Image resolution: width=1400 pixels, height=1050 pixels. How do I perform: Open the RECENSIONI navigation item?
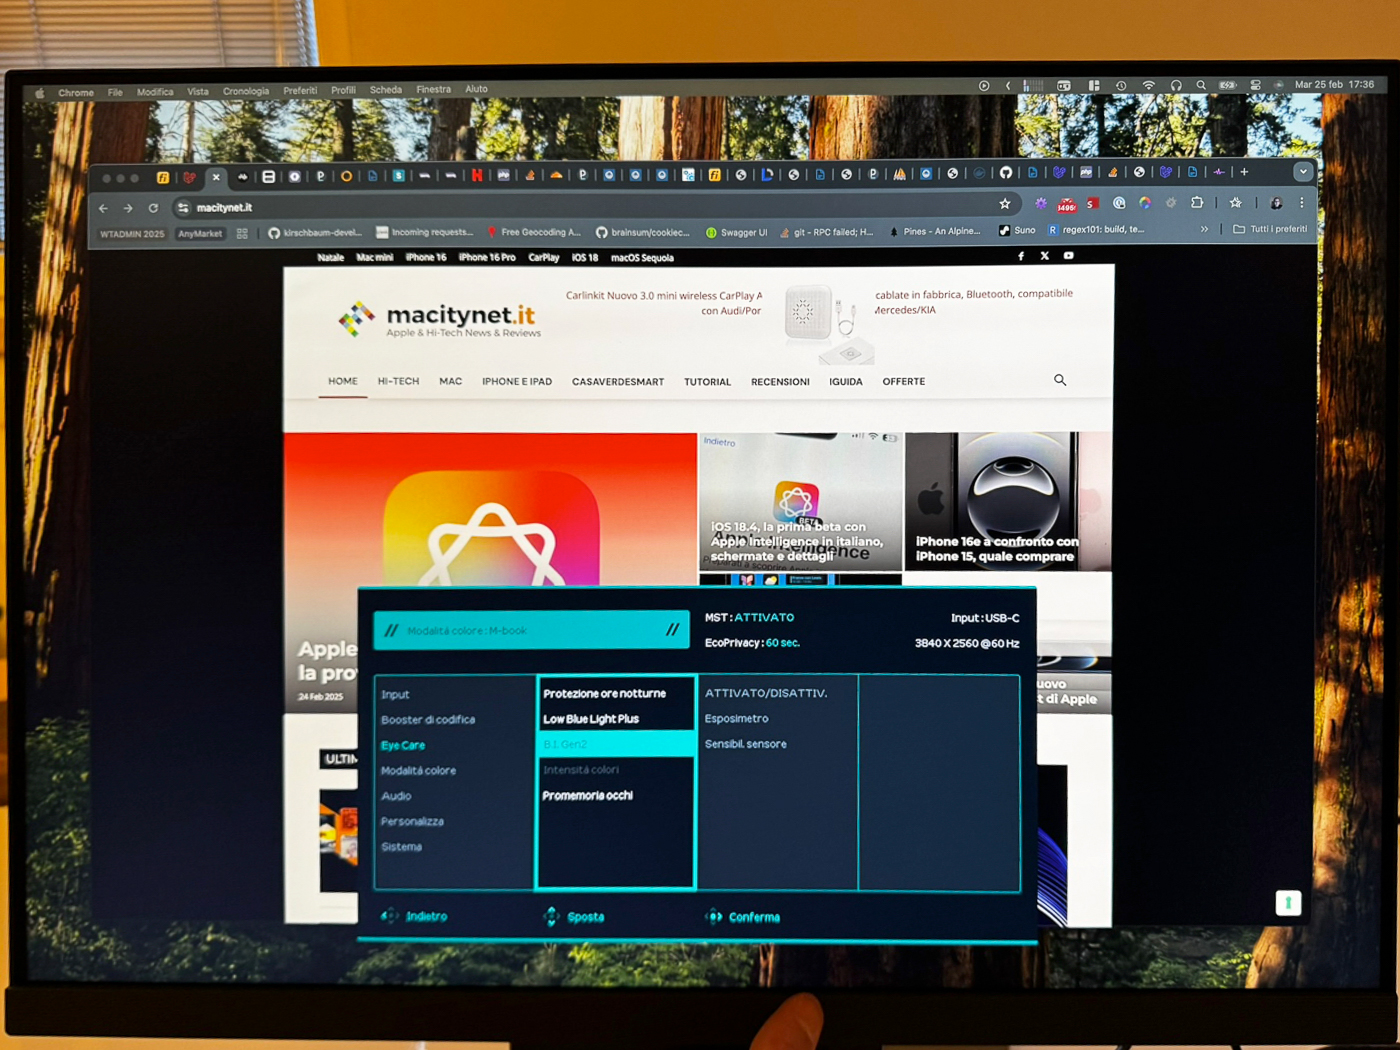click(780, 382)
